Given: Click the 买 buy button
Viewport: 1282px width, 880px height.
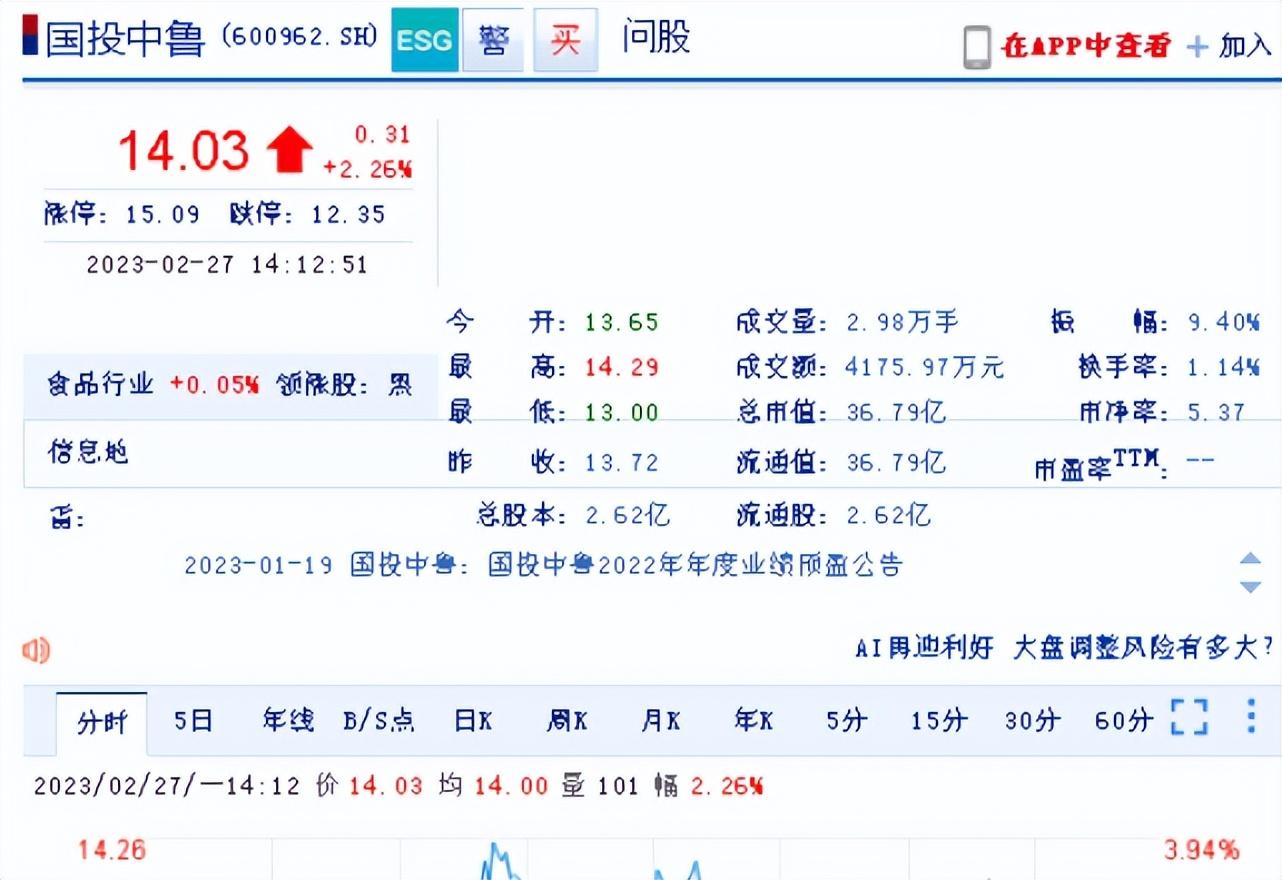Looking at the screenshot, I should point(566,41).
